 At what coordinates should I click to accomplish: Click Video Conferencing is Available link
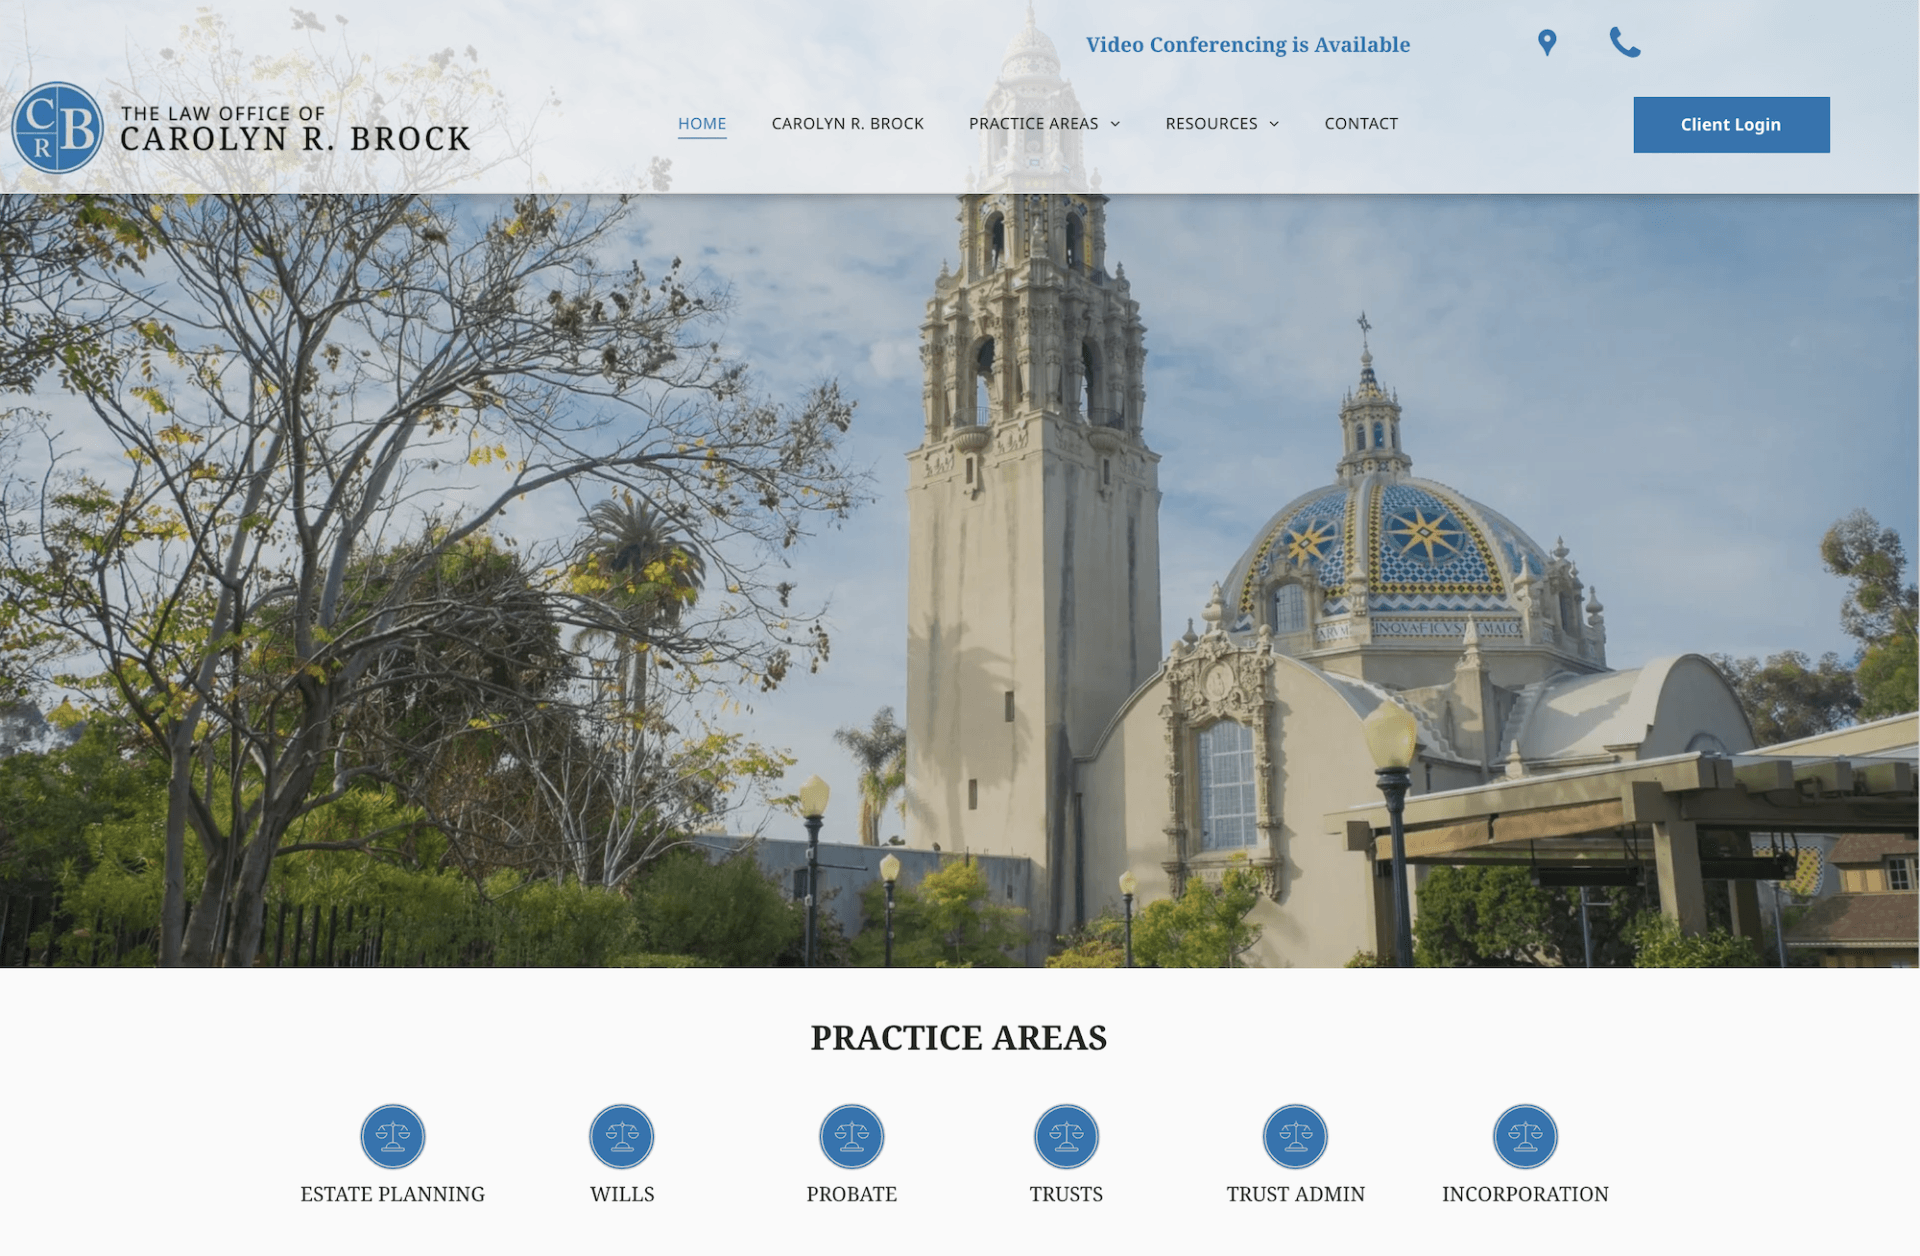tap(1248, 45)
